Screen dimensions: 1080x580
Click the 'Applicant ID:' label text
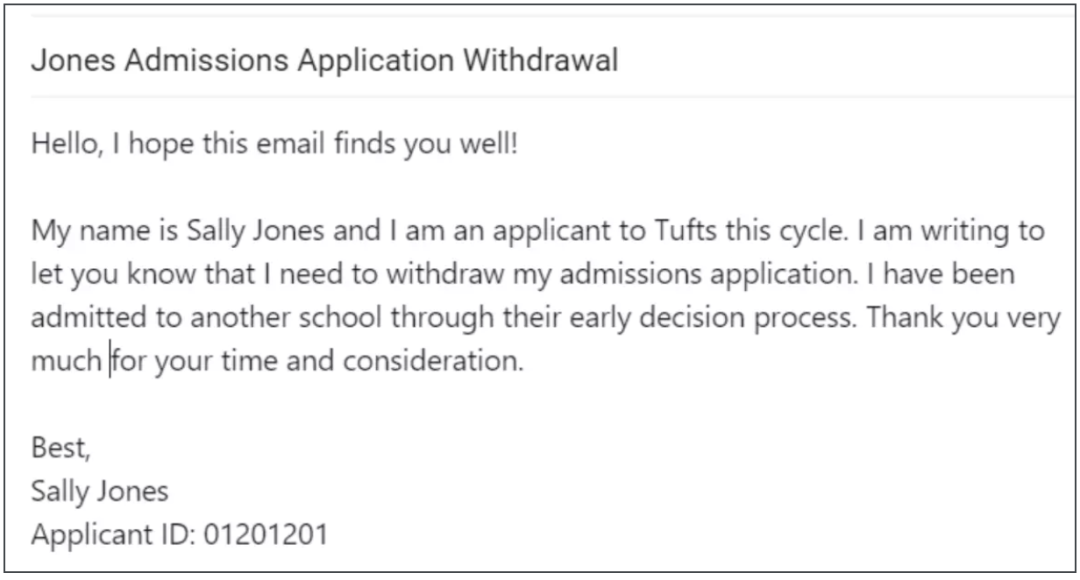113,535
